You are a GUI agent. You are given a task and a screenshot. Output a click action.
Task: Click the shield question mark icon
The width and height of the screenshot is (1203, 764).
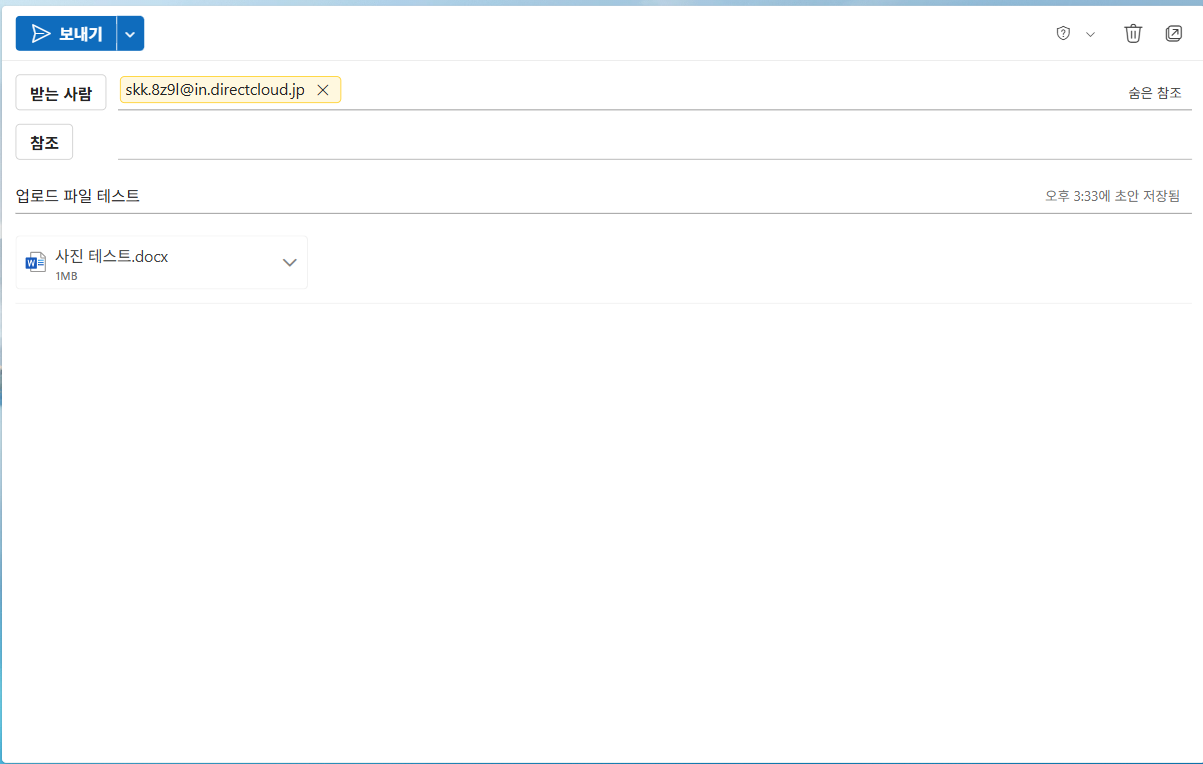[x=1063, y=34]
